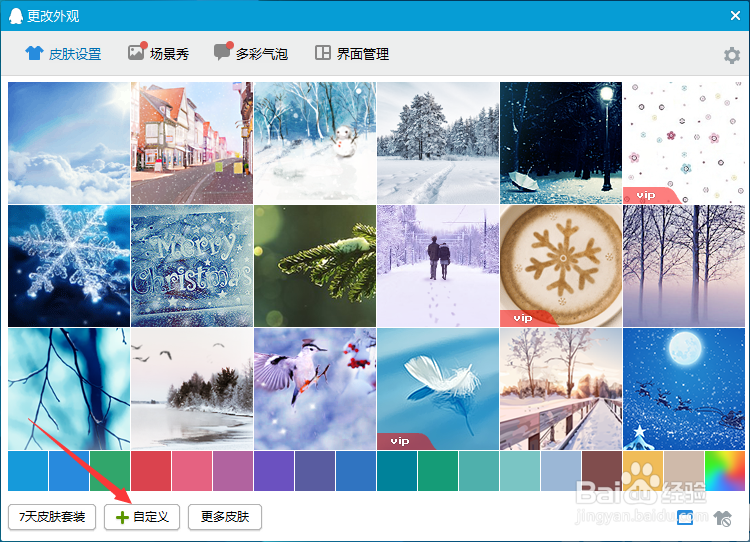This screenshot has width=750, height=542.
Task: Click the 自定义 button with plus sign
Action: pyautogui.click(x=142, y=517)
